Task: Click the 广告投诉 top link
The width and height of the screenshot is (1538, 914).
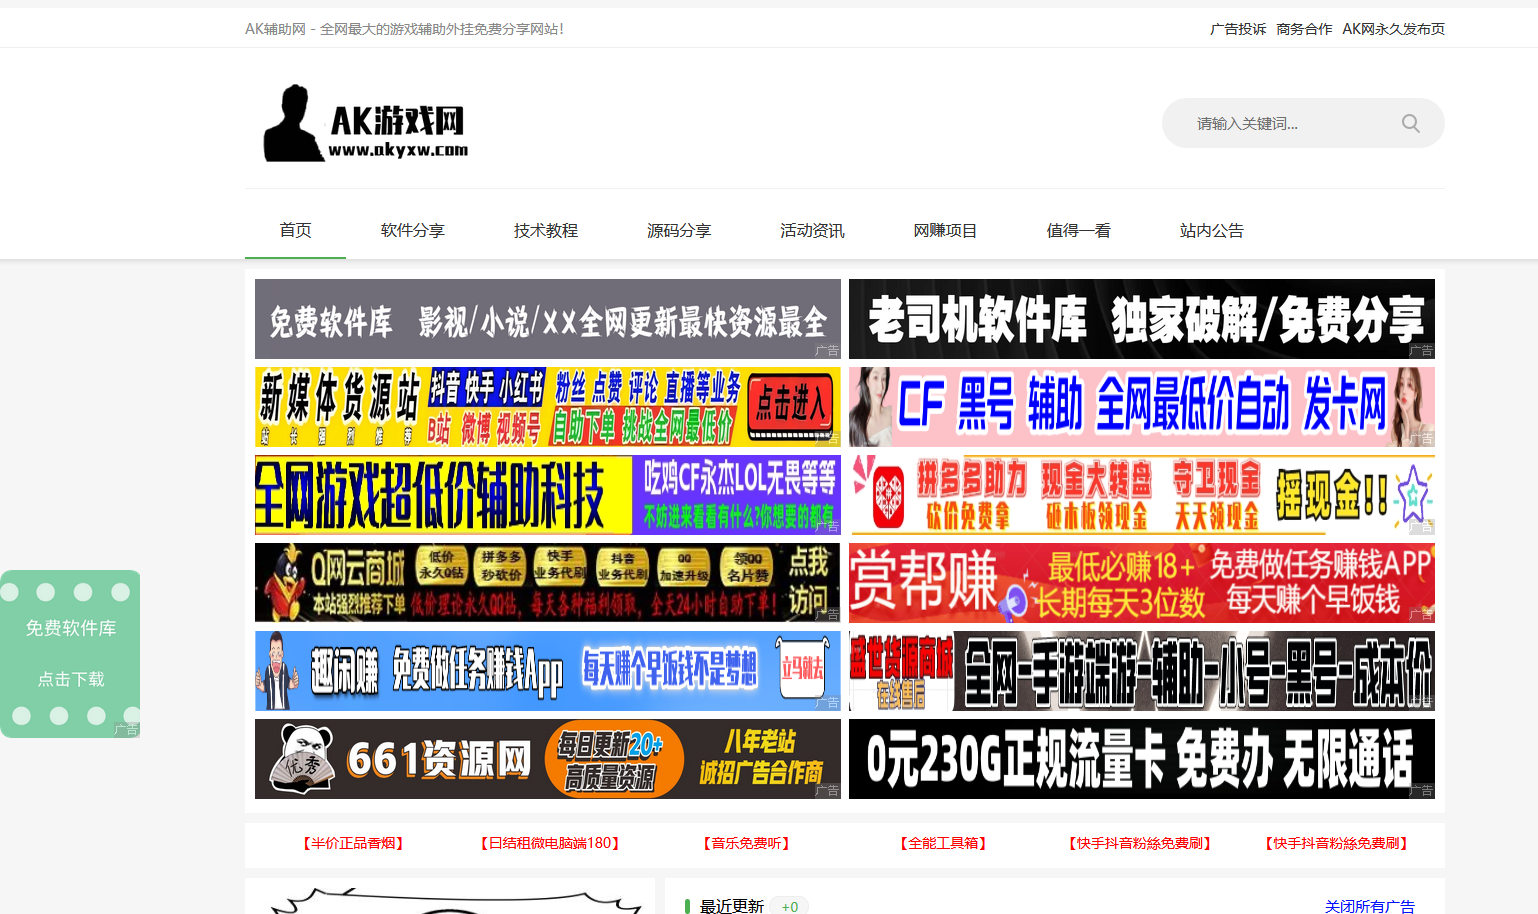Action: click(x=1238, y=29)
